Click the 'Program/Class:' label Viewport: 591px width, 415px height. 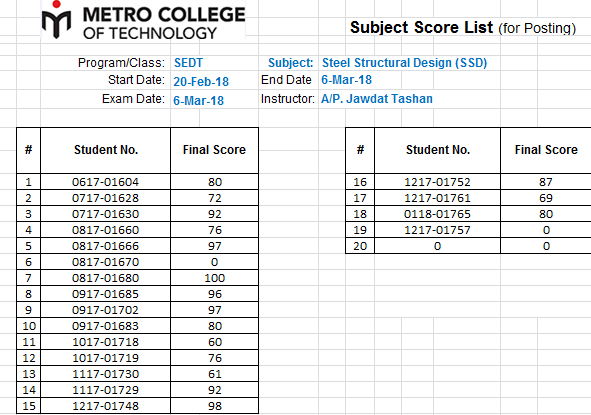click(x=121, y=63)
